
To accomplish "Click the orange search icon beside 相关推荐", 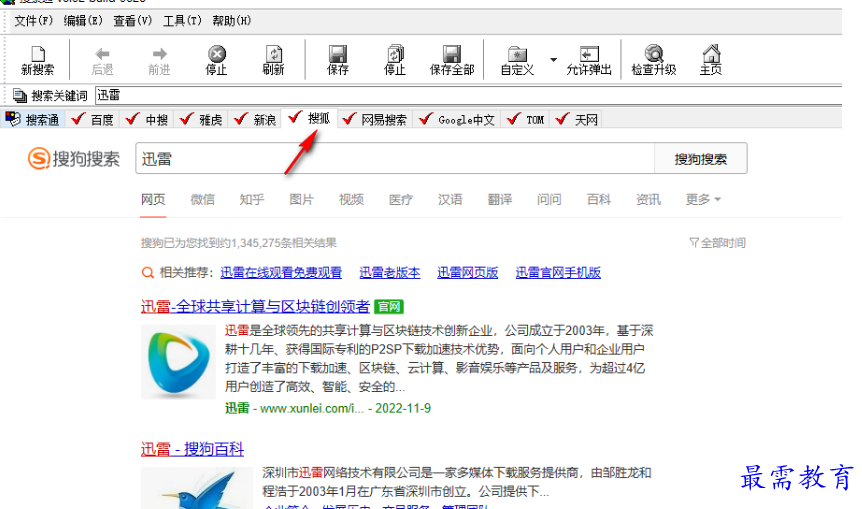I will coord(148,273).
